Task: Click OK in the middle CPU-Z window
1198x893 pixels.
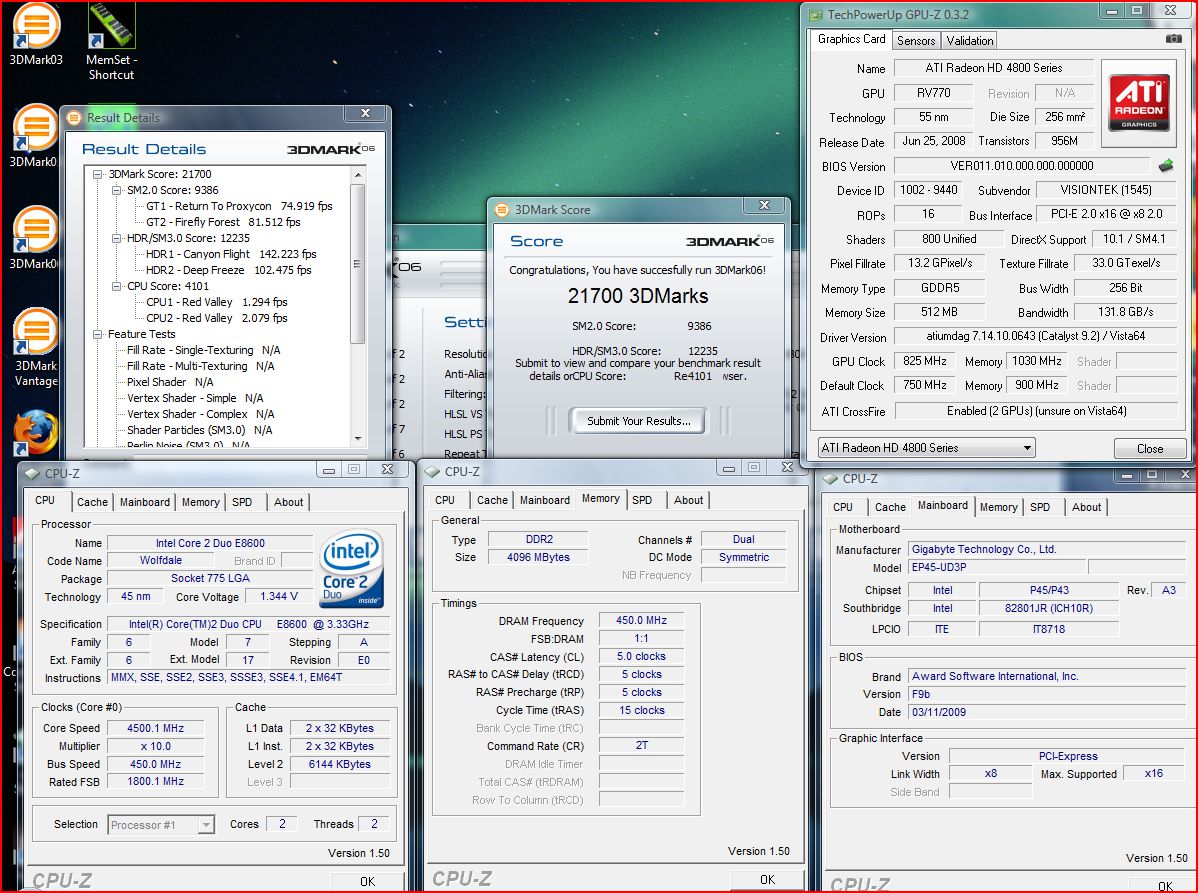Action: [767, 879]
